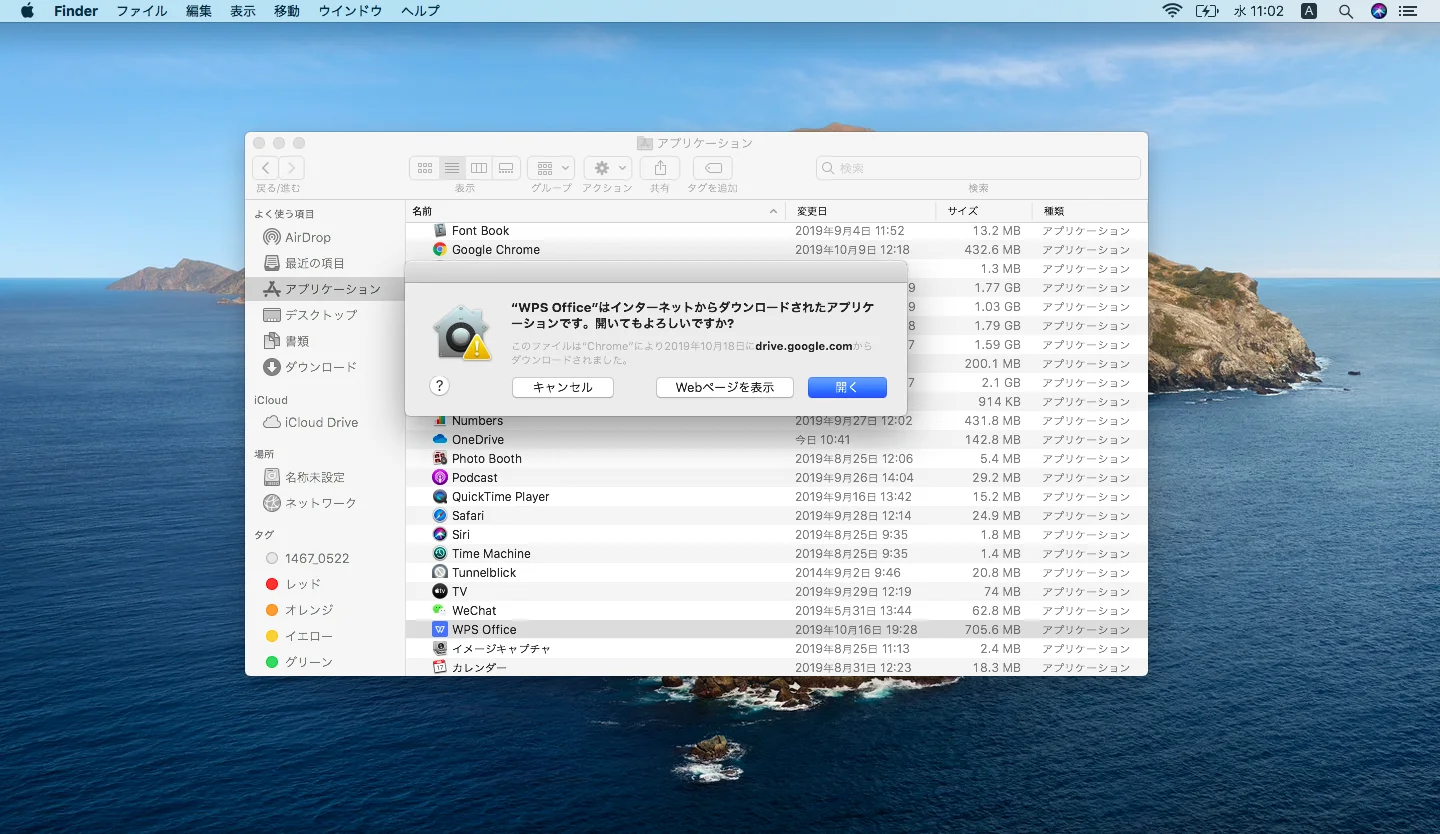
Task: Click the TV app icon
Action: [440, 592]
